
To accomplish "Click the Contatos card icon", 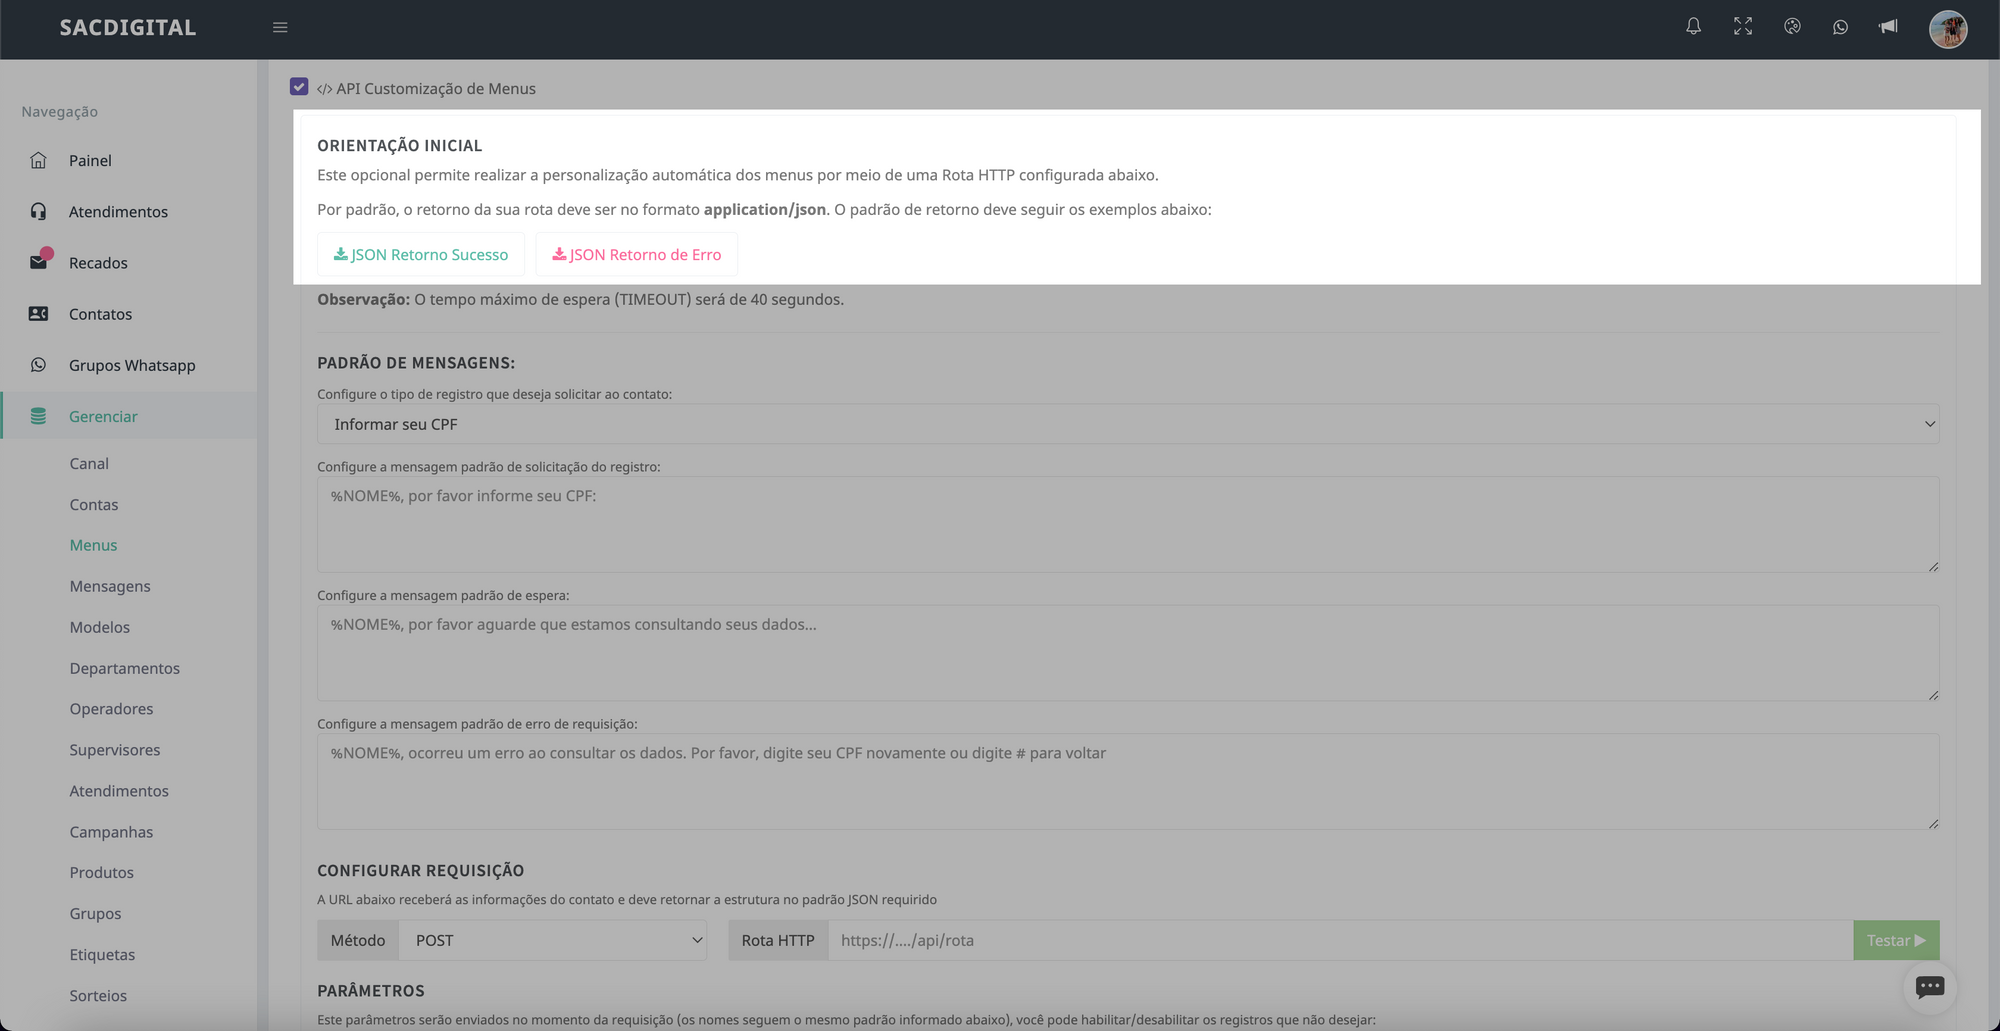I will coord(38,314).
